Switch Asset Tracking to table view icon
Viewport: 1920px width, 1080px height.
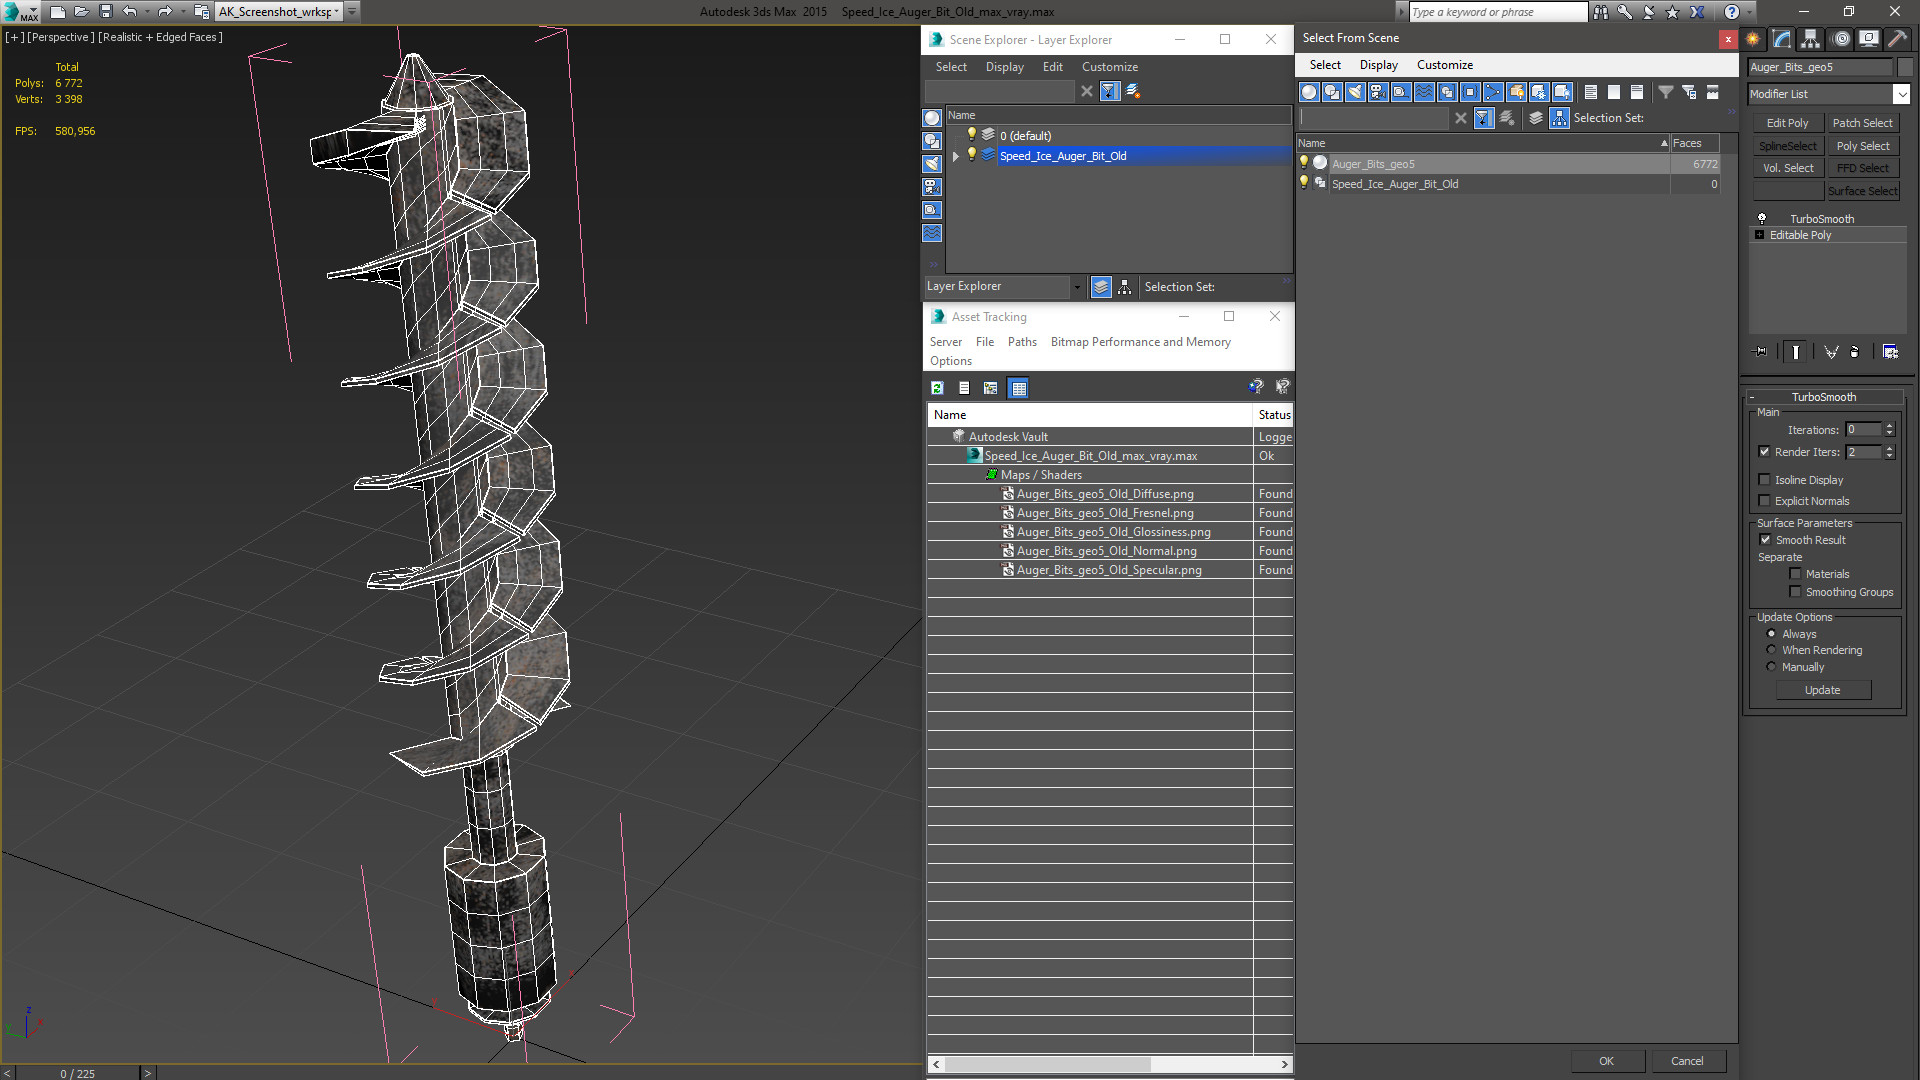[x=1018, y=388]
